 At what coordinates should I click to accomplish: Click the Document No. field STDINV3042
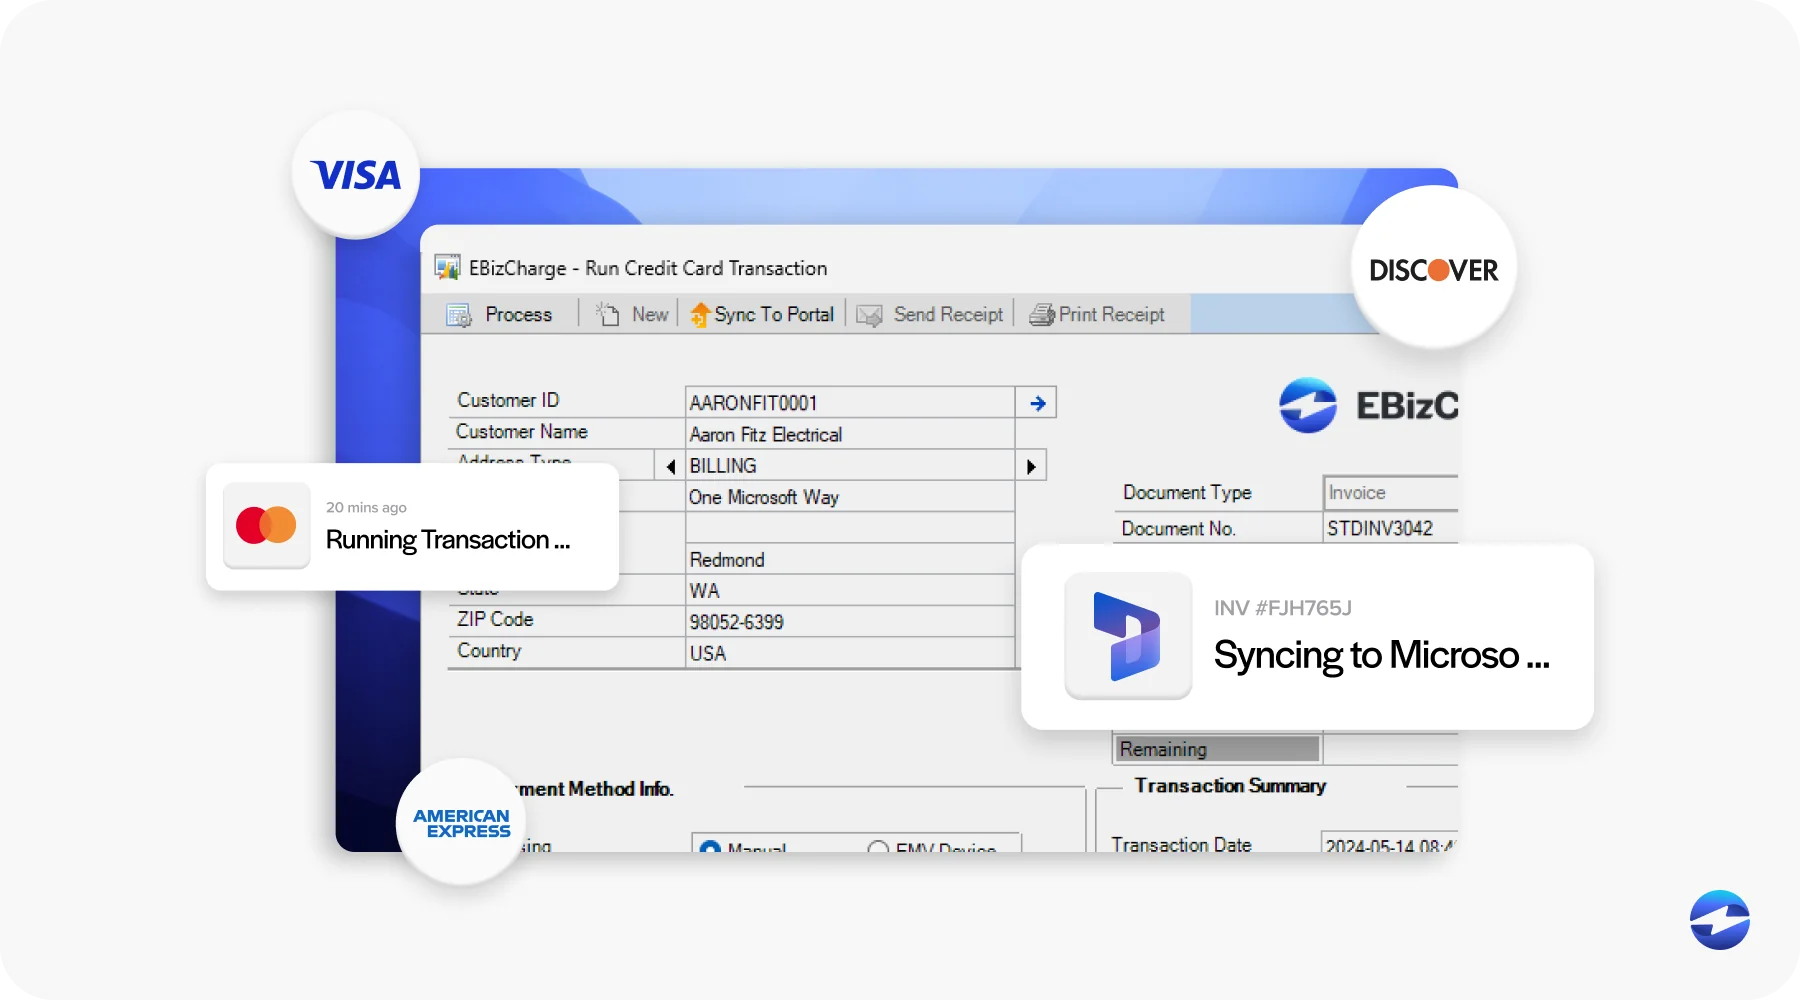tap(1391, 528)
